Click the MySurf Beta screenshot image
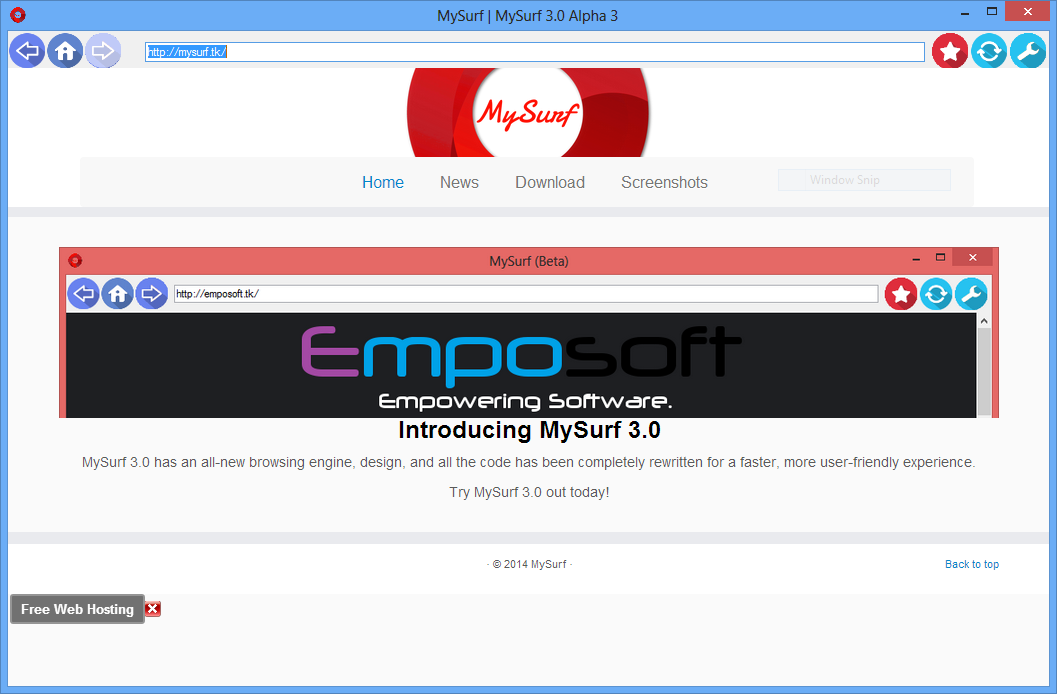The image size is (1057, 694). 528,332
